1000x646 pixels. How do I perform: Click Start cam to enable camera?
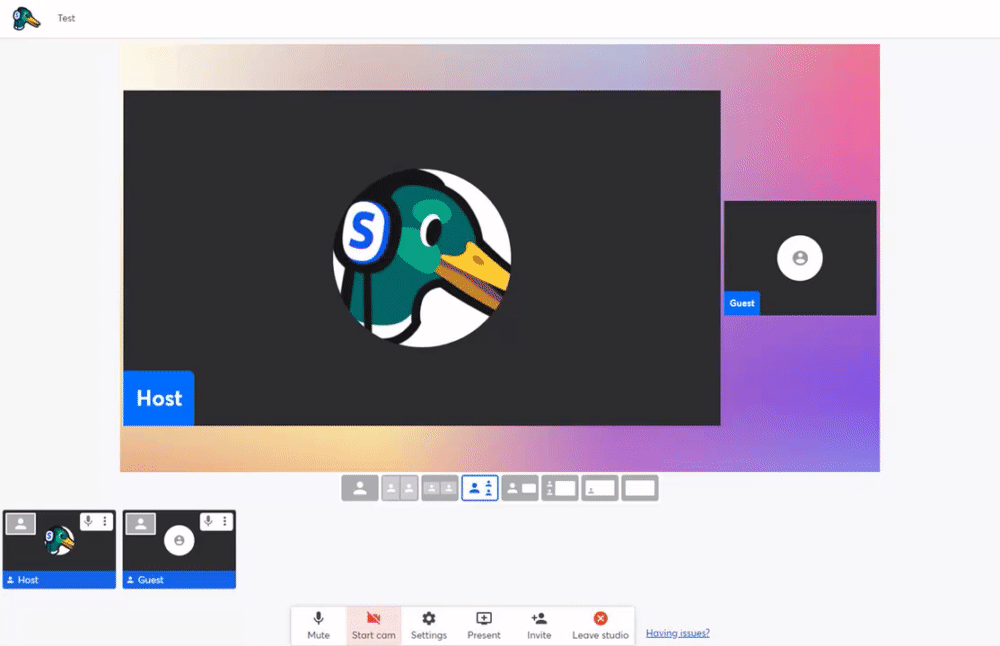click(x=374, y=626)
